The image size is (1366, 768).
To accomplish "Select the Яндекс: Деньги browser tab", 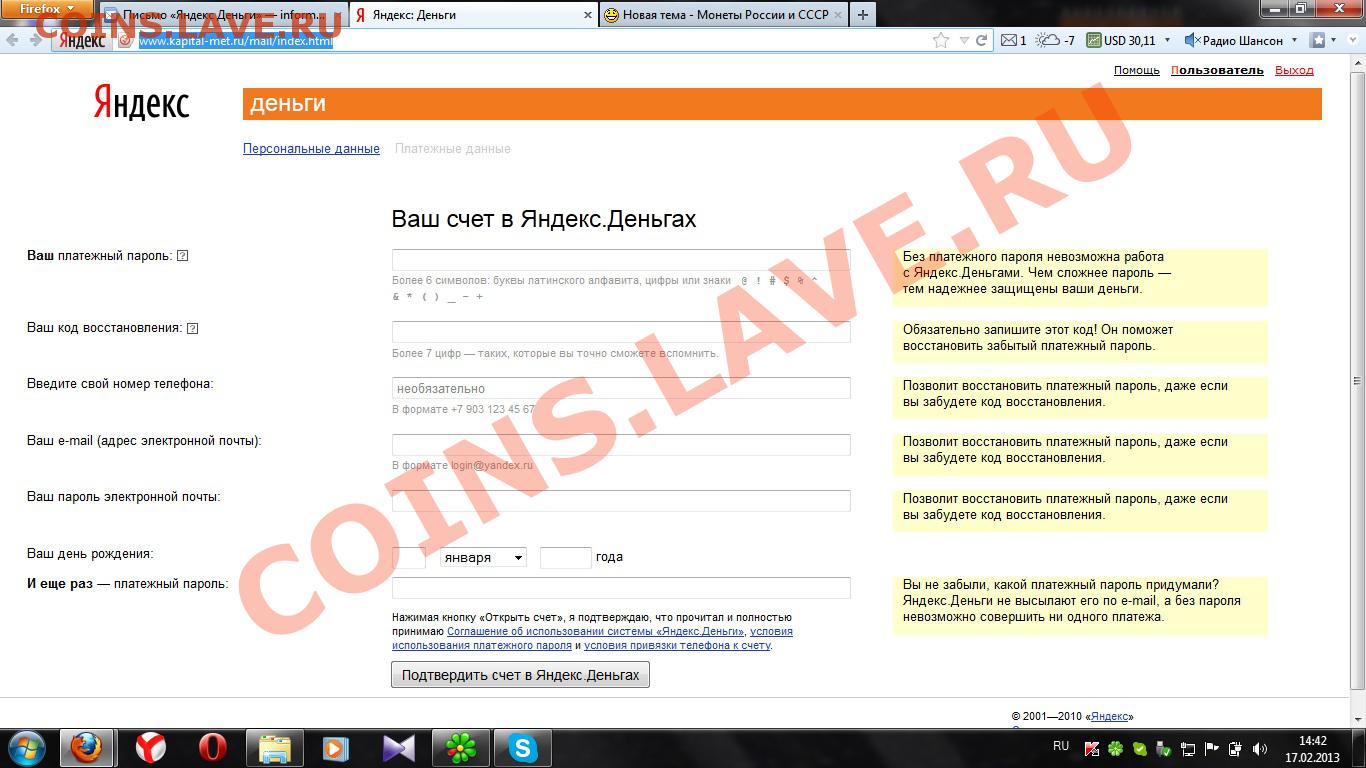I will pos(474,16).
